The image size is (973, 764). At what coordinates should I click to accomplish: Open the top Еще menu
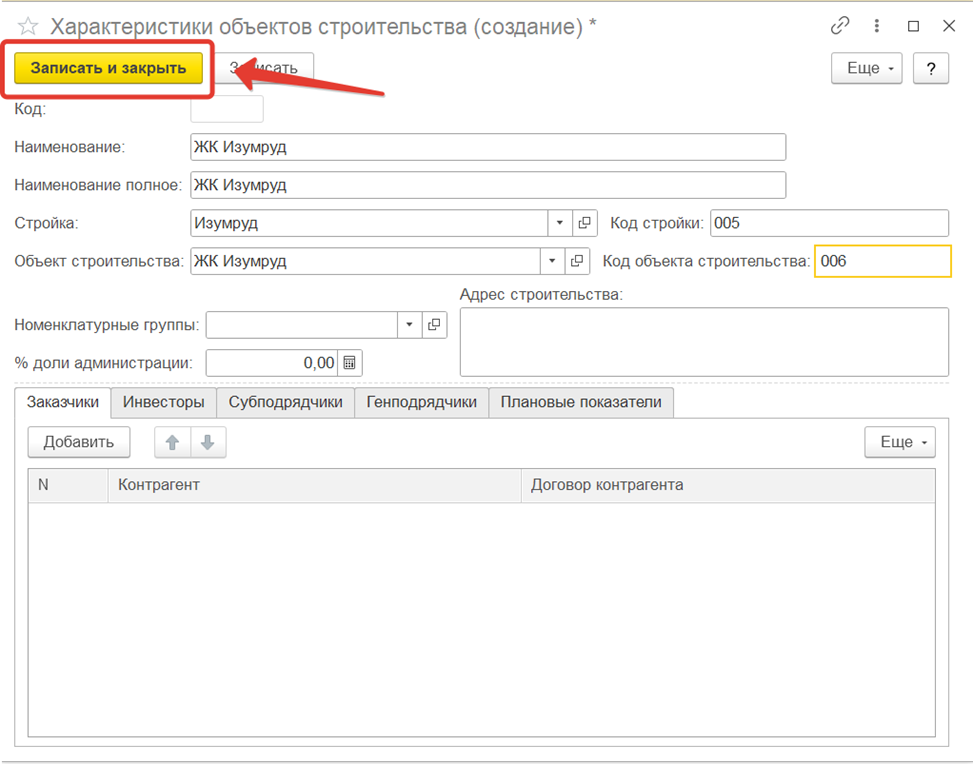[866, 68]
